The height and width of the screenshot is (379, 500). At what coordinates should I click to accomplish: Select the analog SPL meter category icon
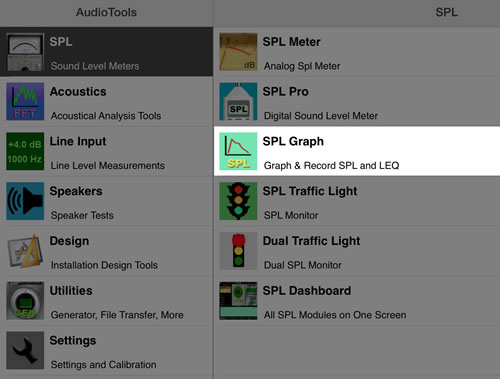[25, 52]
